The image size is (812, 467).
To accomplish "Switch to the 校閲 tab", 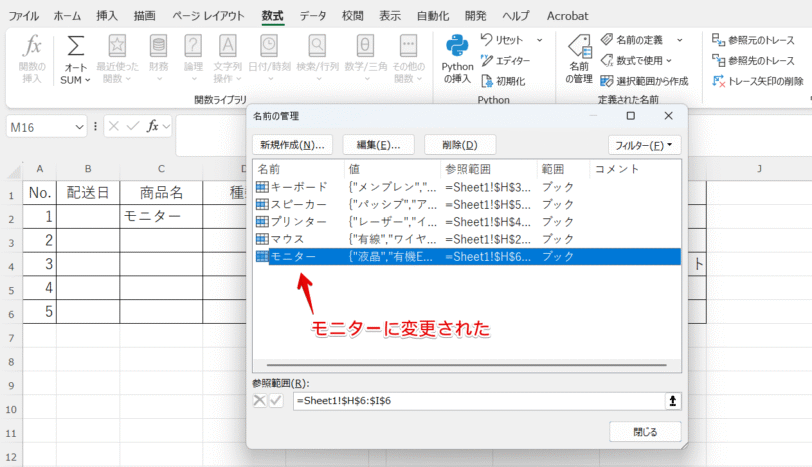I will [x=353, y=16].
